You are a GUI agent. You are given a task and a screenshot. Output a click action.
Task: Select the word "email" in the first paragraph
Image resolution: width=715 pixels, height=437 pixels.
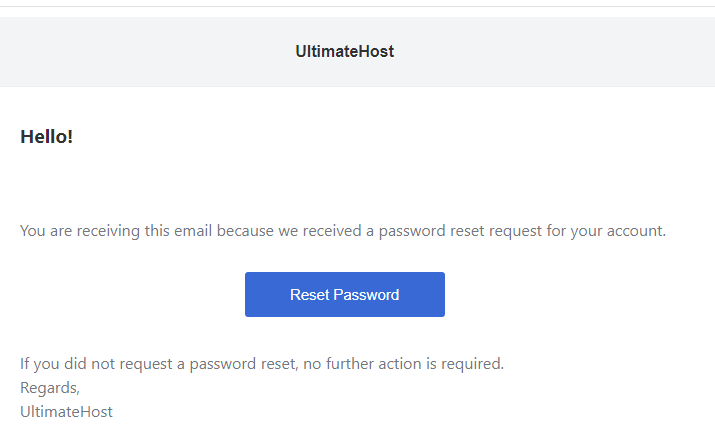[x=193, y=231]
